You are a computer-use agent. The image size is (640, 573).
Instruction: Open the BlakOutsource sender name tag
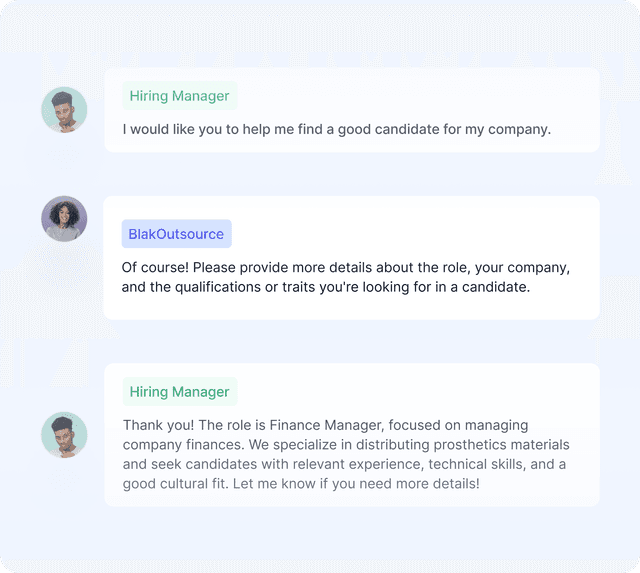pyautogui.click(x=176, y=234)
